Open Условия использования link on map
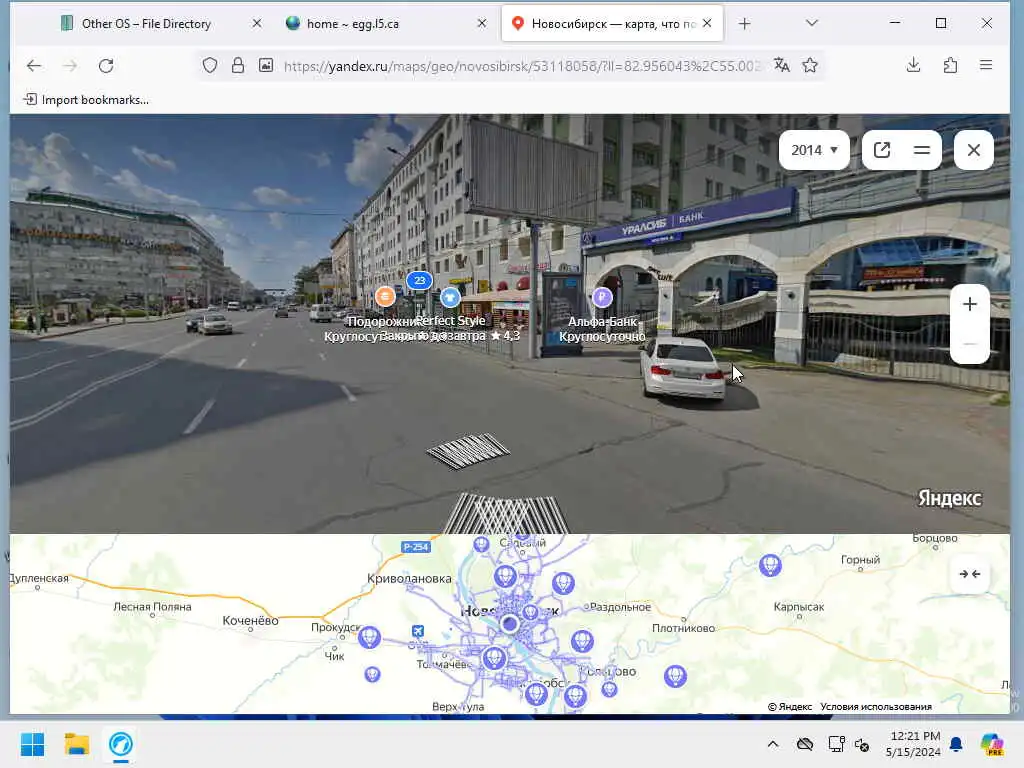1024x768 pixels. (x=876, y=707)
